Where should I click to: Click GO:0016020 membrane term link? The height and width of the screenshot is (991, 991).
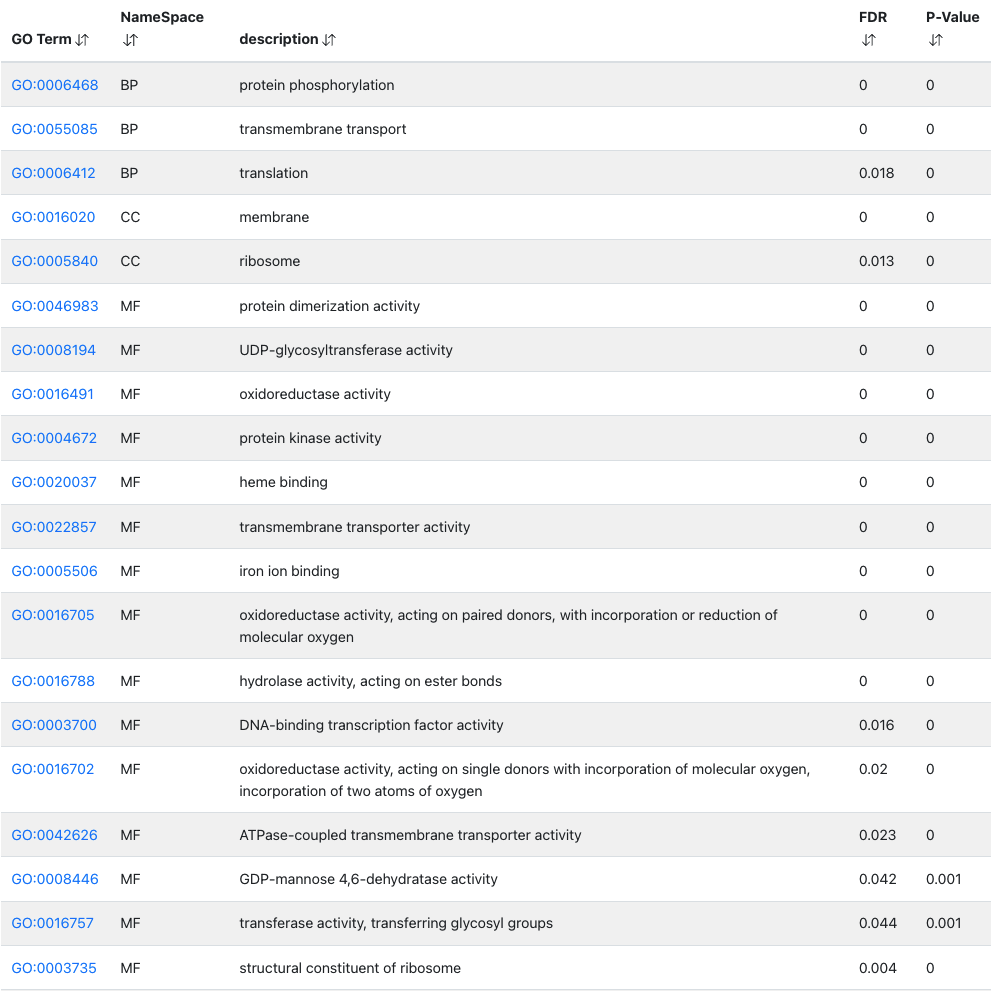[54, 217]
